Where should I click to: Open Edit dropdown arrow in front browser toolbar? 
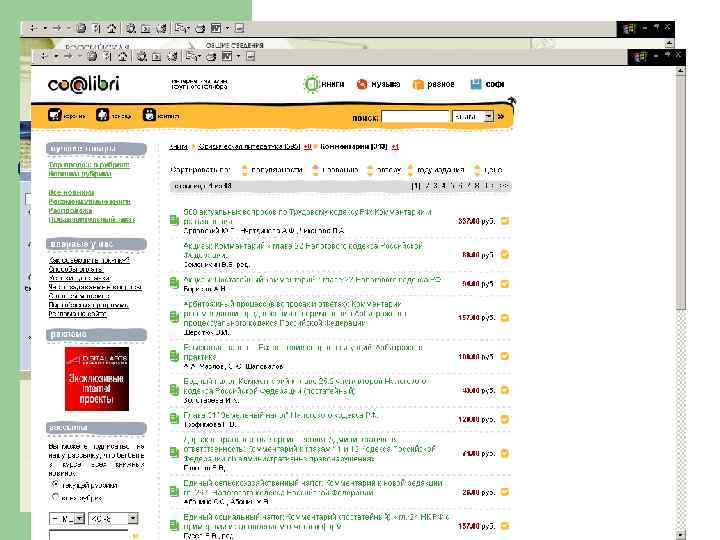pyautogui.click(x=238, y=56)
